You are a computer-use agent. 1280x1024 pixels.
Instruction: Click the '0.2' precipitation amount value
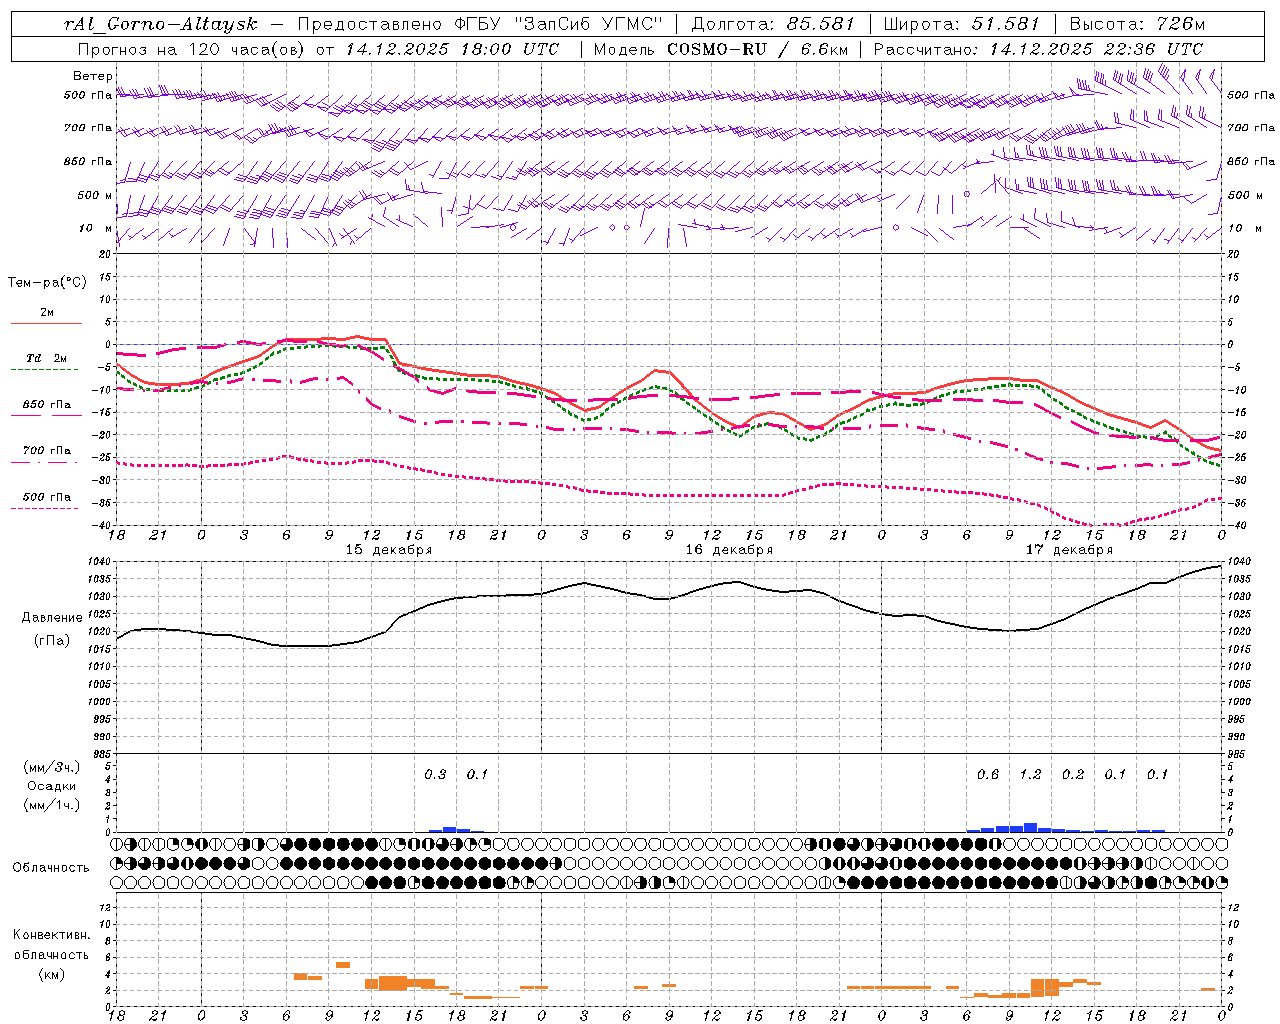[x=1073, y=775]
